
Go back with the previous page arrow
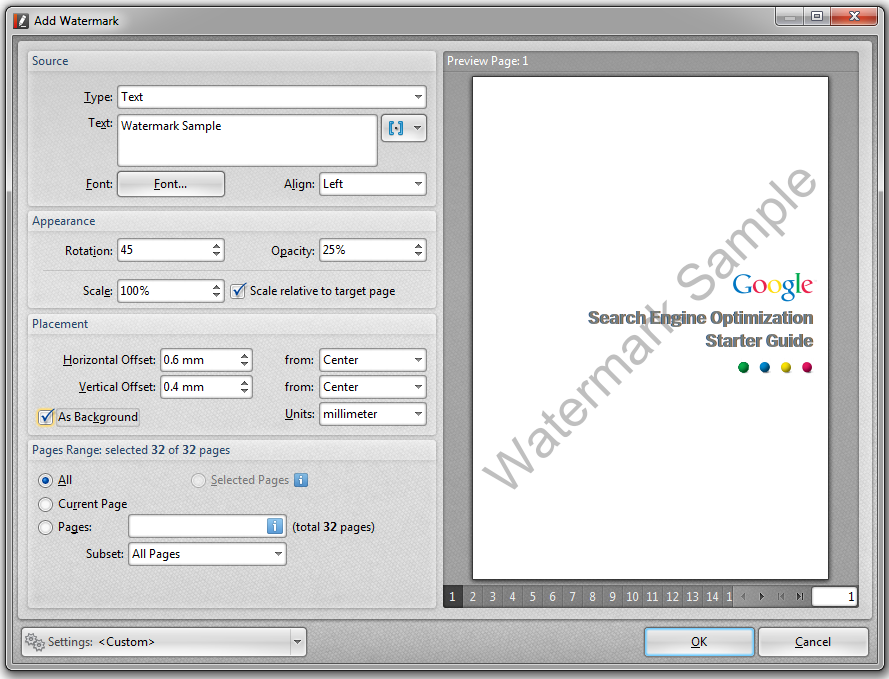(x=744, y=596)
